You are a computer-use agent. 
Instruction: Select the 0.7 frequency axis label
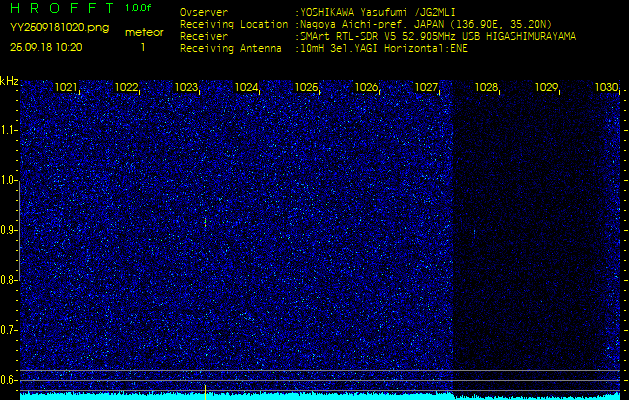[x=9, y=330]
